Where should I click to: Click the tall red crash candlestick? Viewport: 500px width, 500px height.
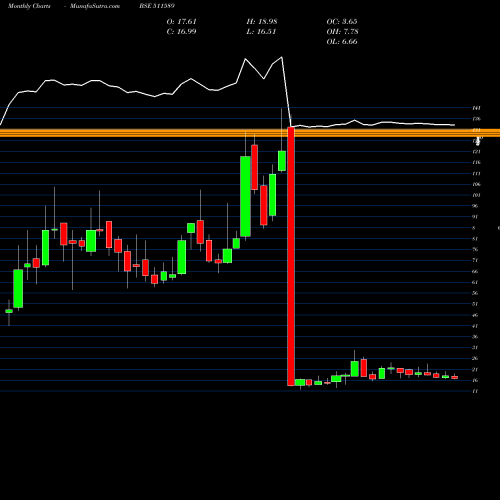[291, 256]
